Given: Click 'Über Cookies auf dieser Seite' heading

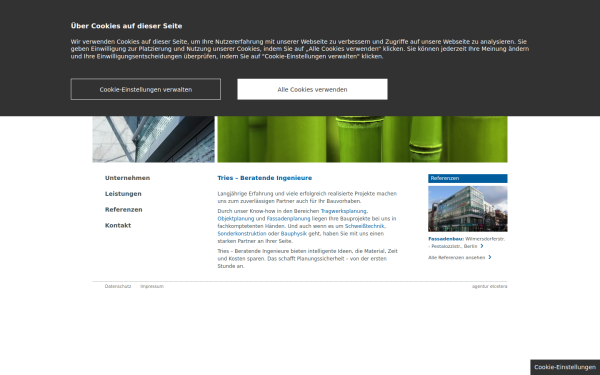Looking at the screenshot, I should pos(126,26).
